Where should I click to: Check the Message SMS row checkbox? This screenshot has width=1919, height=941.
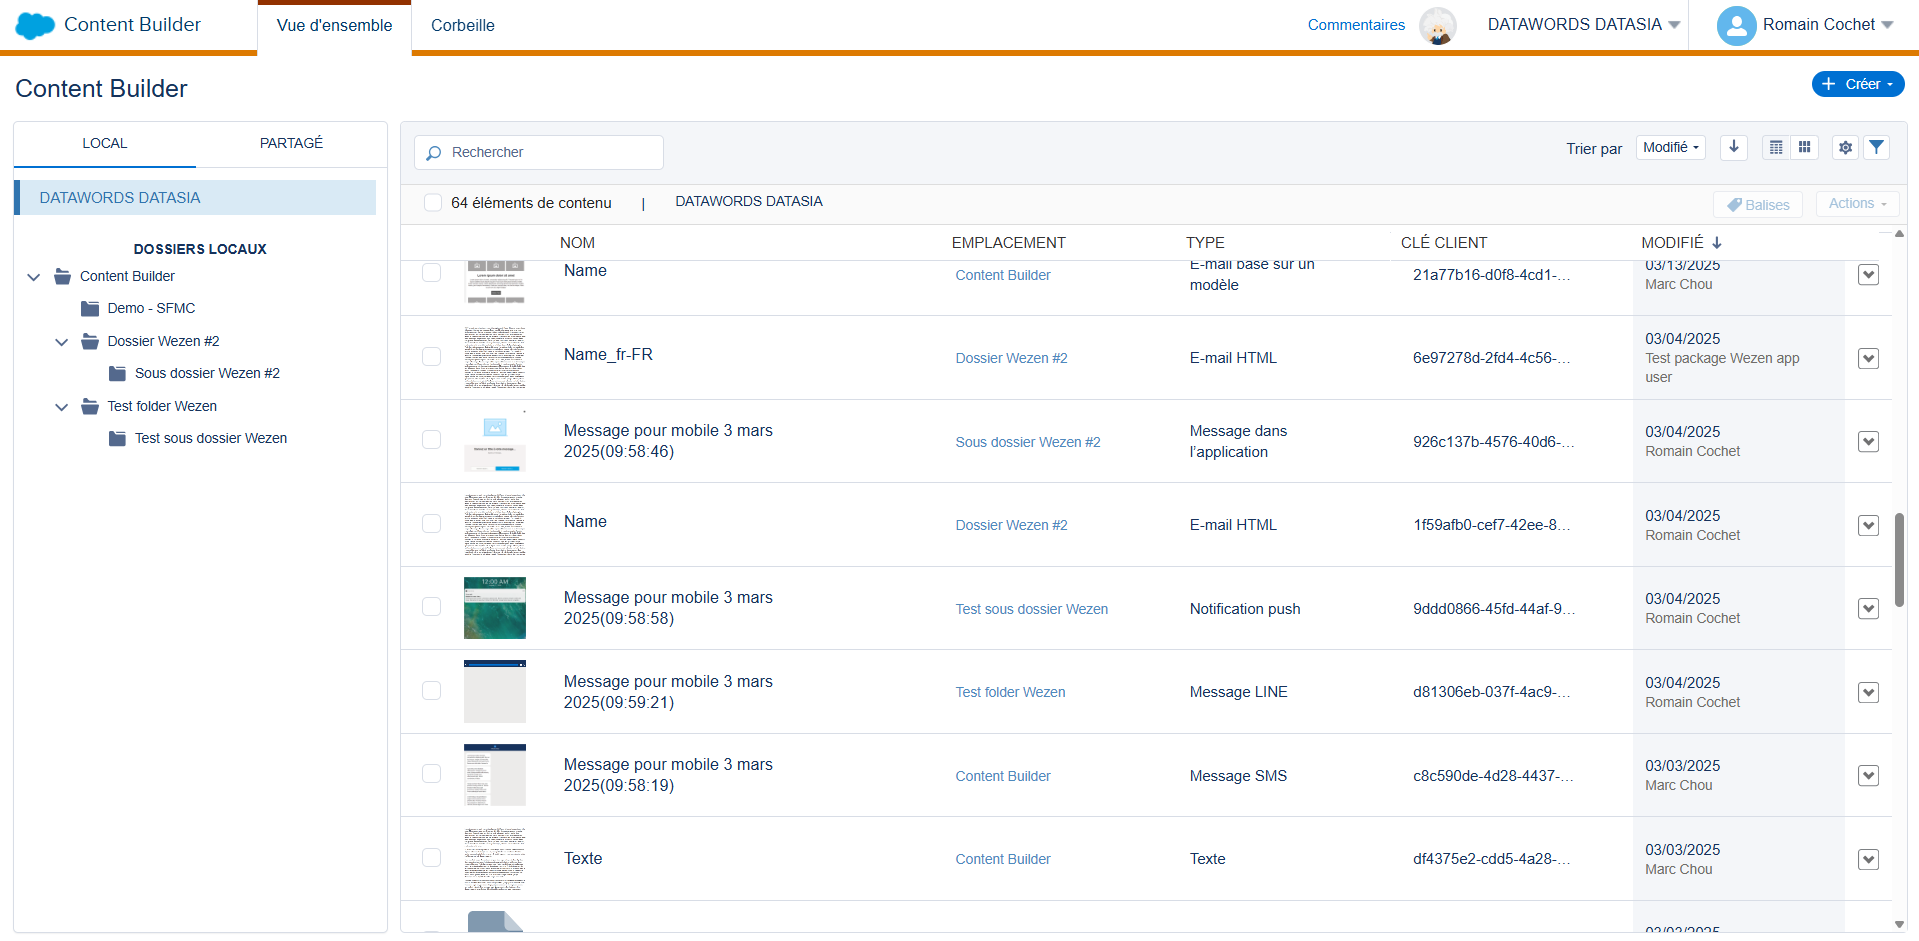click(x=431, y=773)
